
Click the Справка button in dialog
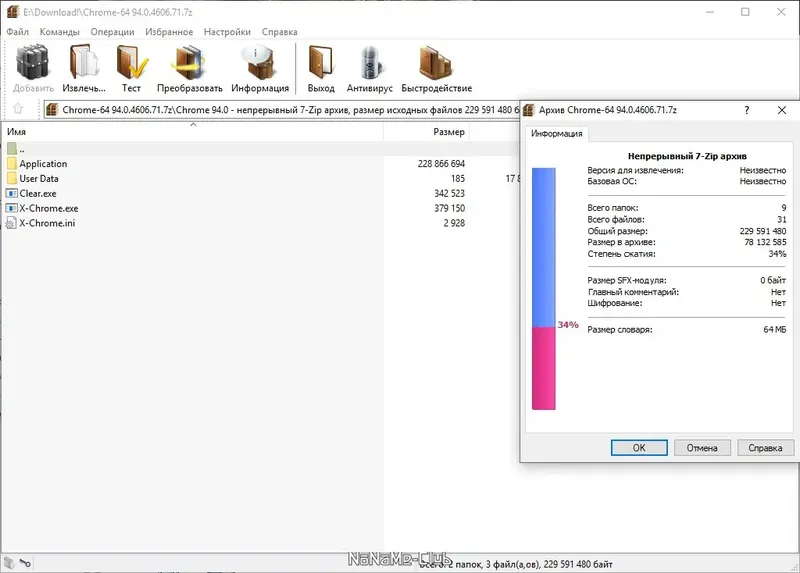pyautogui.click(x=765, y=447)
